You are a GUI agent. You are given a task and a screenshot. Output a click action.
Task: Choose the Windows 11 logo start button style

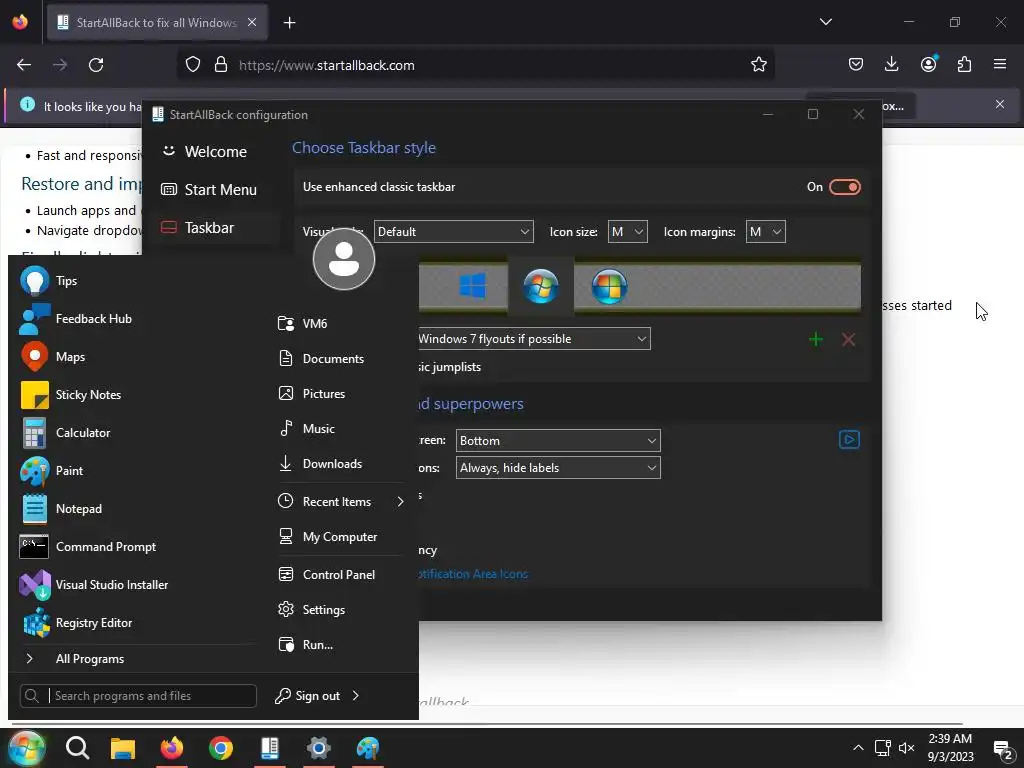pyautogui.click(x=472, y=286)
